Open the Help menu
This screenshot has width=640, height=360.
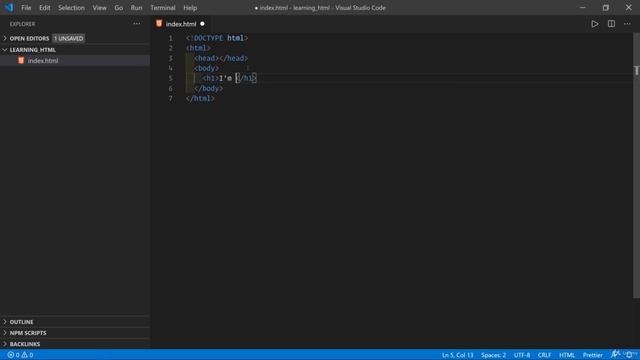pos(190,8)
